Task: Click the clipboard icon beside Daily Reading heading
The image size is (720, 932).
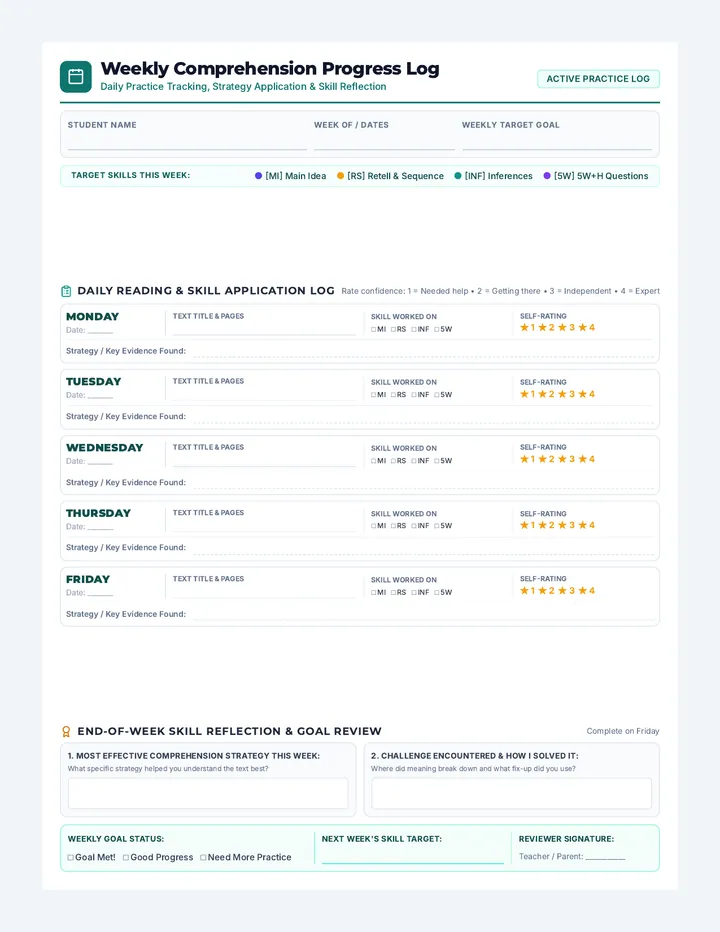Action: click(x=66, y=291)
